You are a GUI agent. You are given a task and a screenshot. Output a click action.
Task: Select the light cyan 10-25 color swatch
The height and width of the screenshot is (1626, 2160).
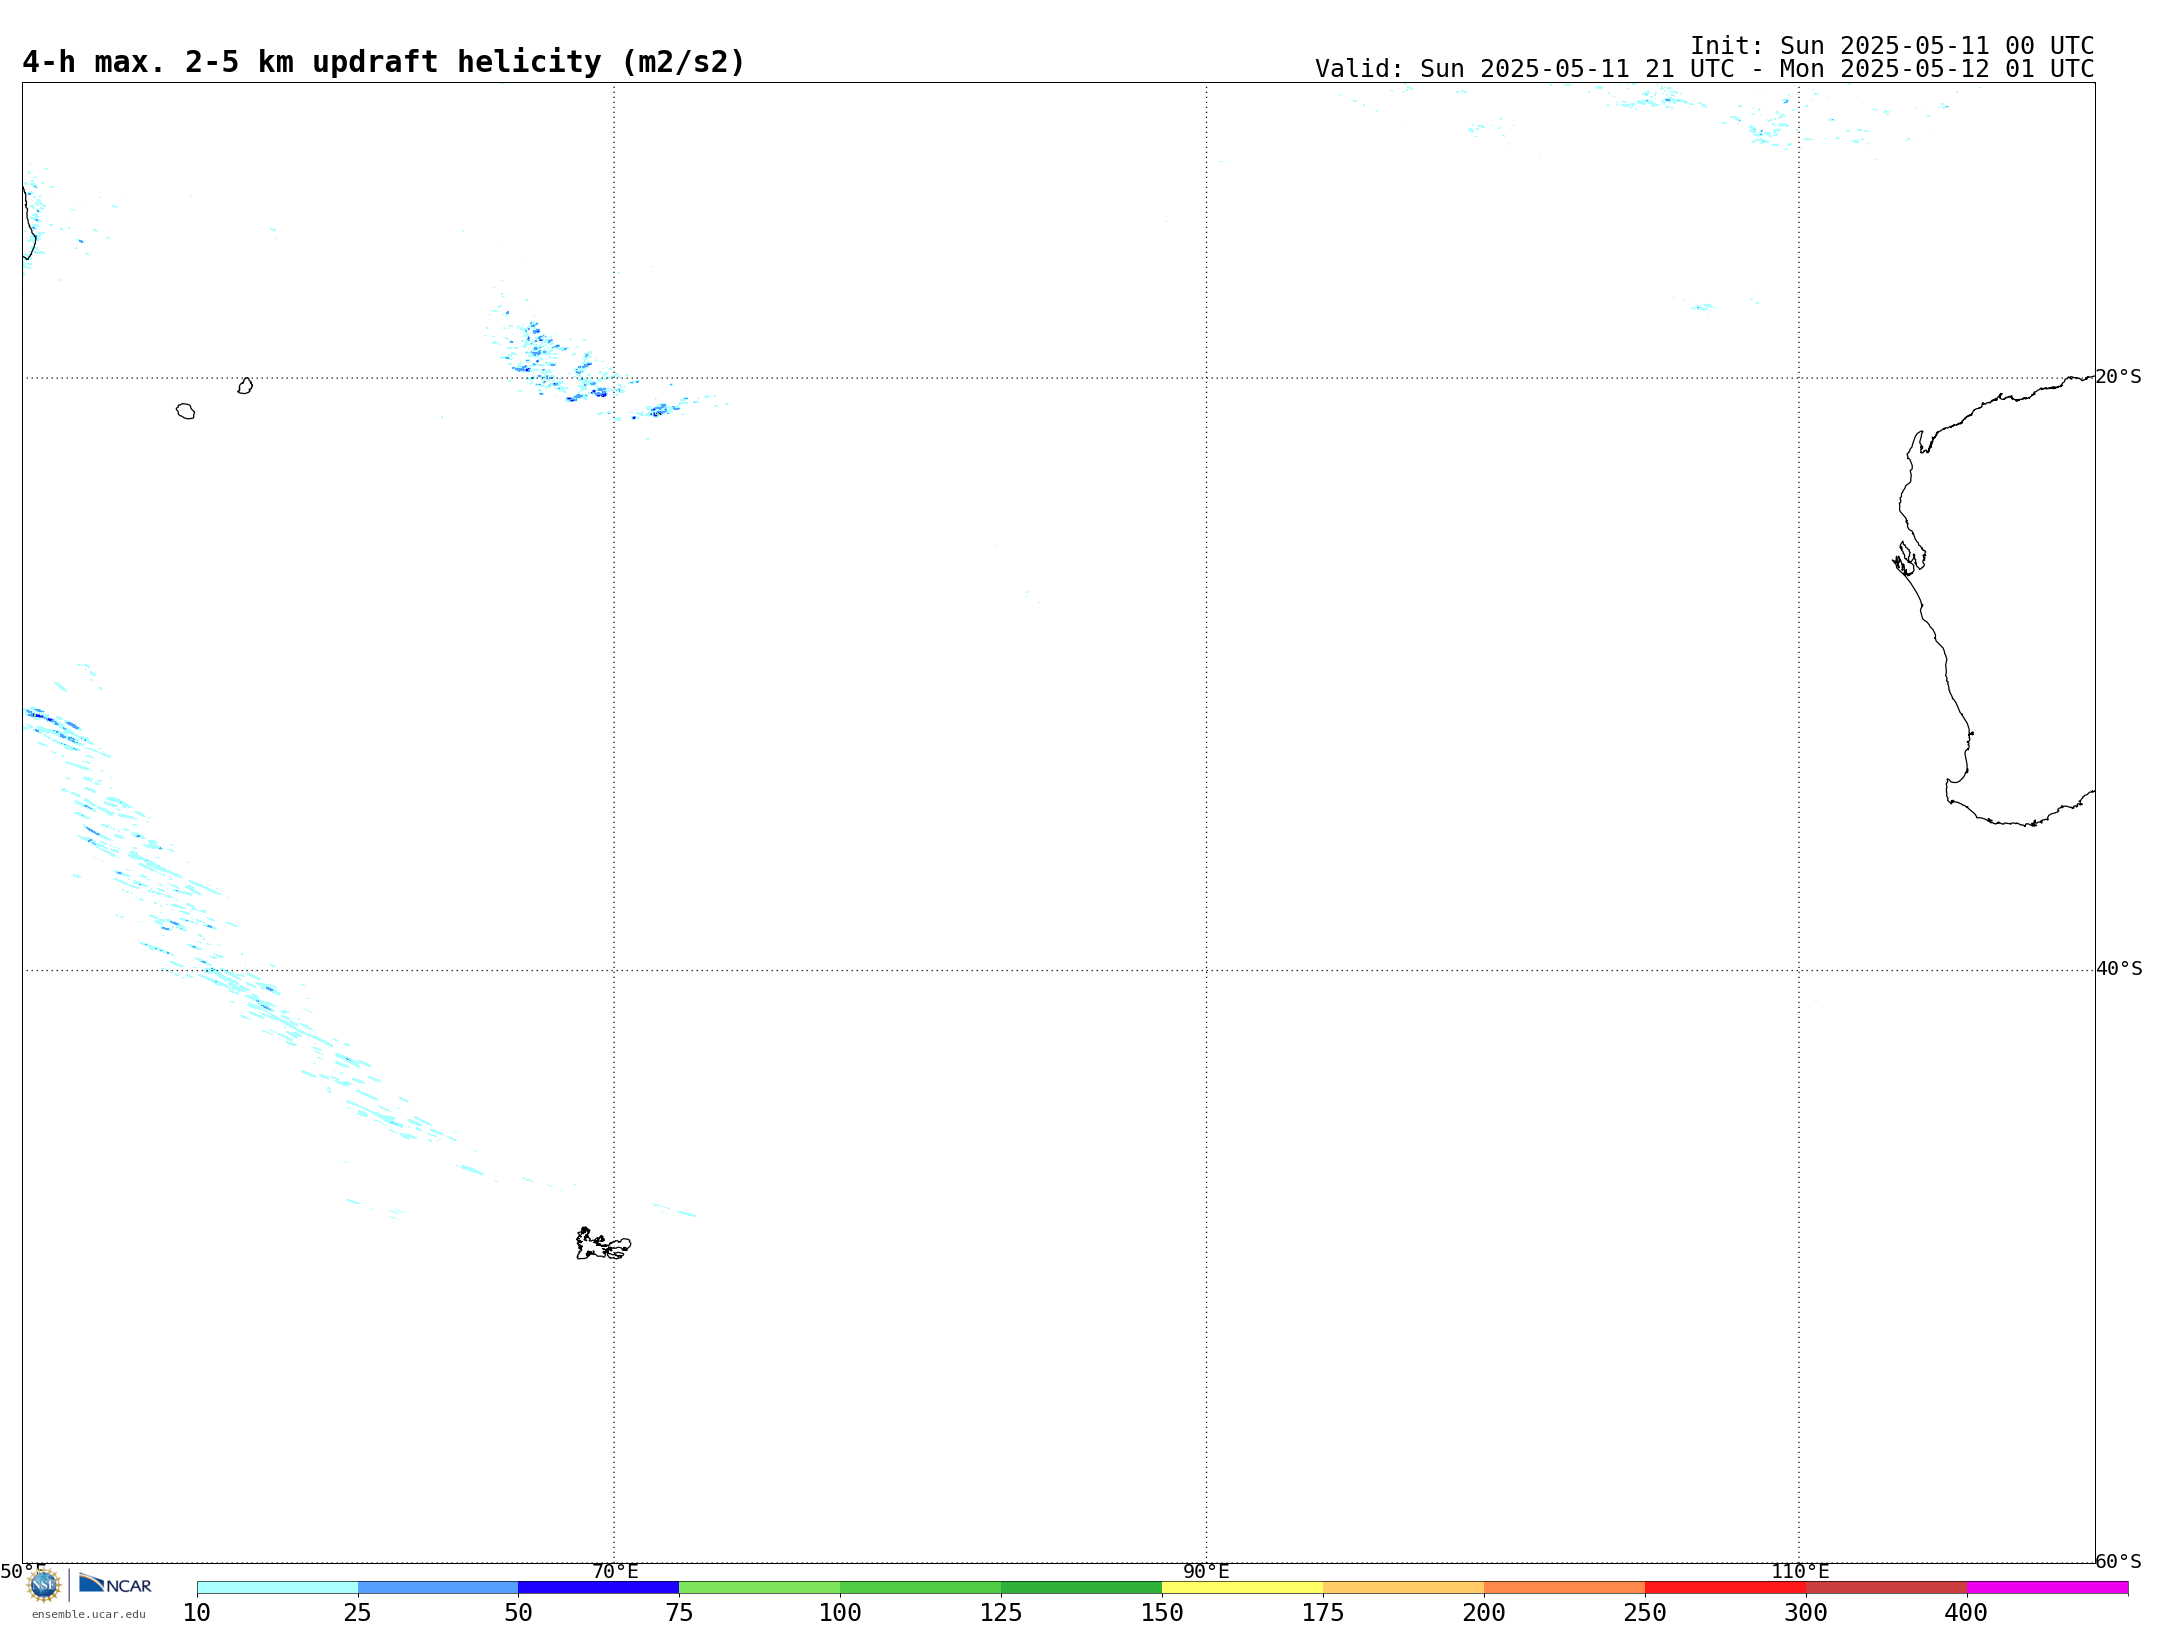tap(277, 1587)
